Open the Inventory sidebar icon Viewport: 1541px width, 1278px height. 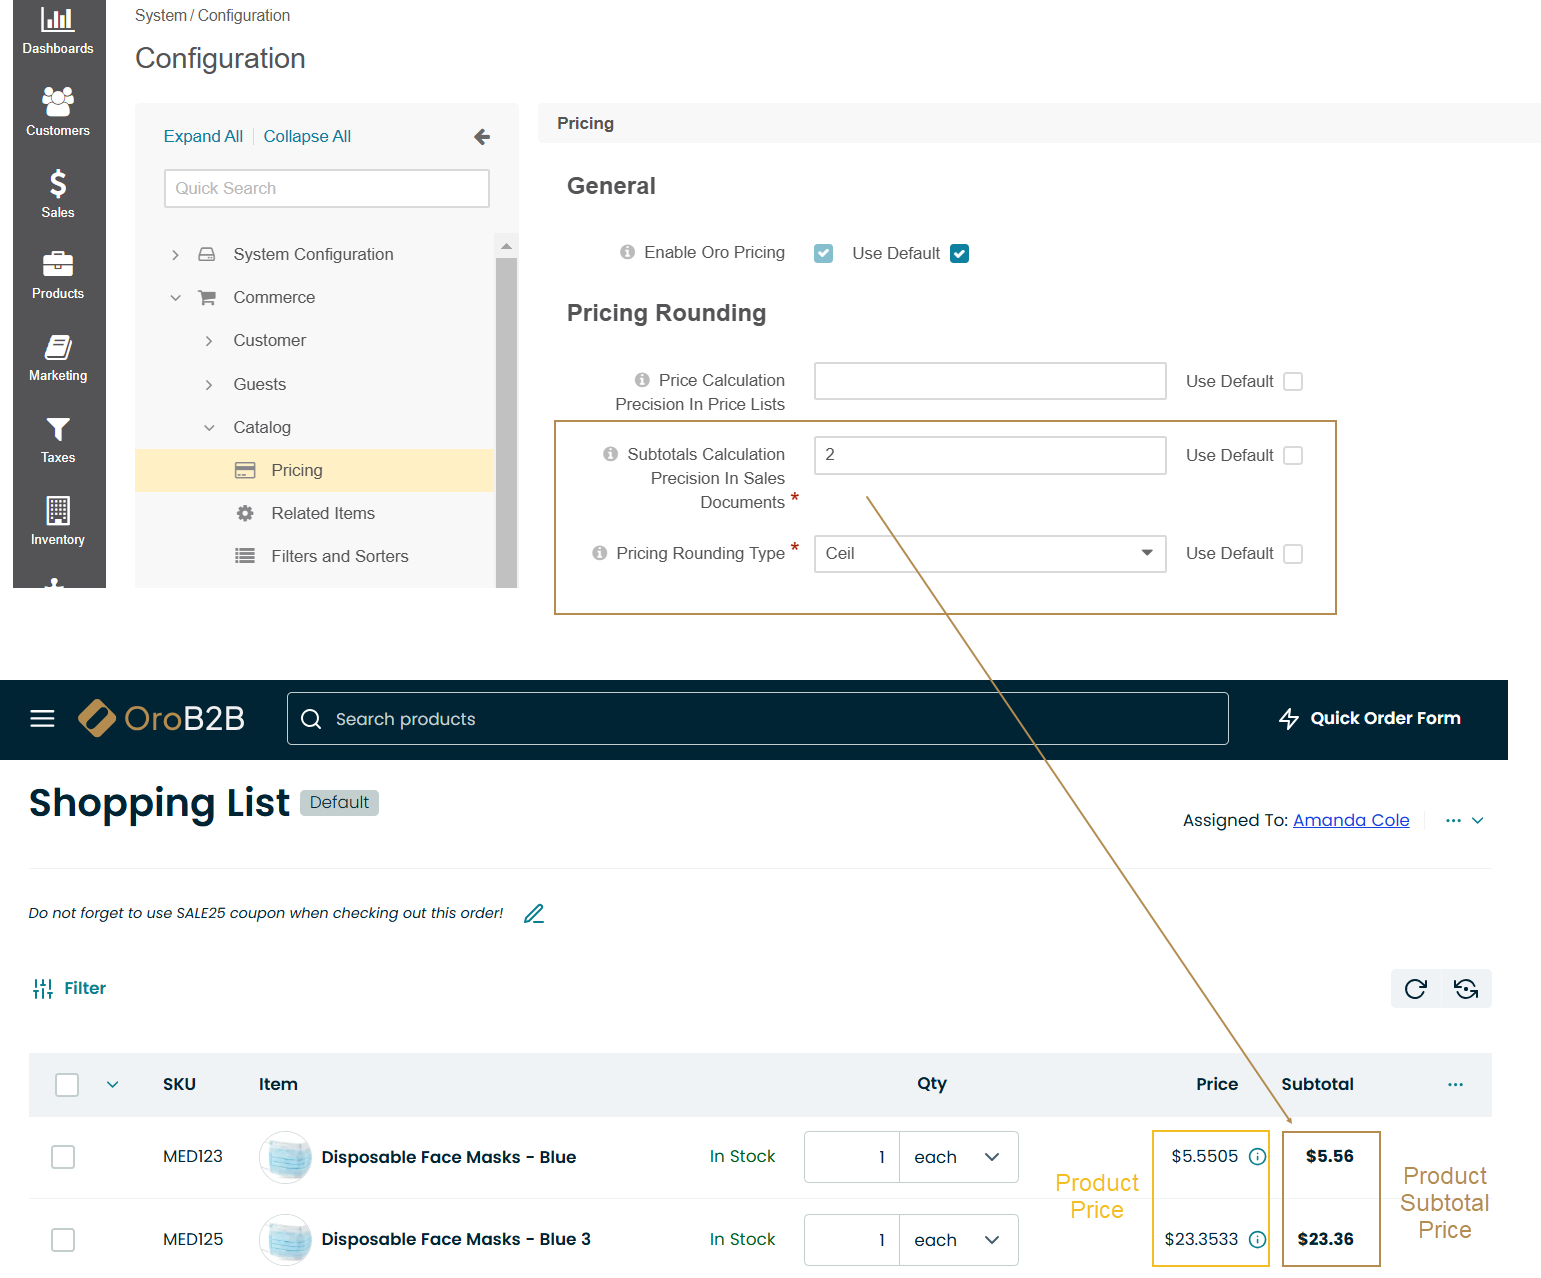point(58,511)
